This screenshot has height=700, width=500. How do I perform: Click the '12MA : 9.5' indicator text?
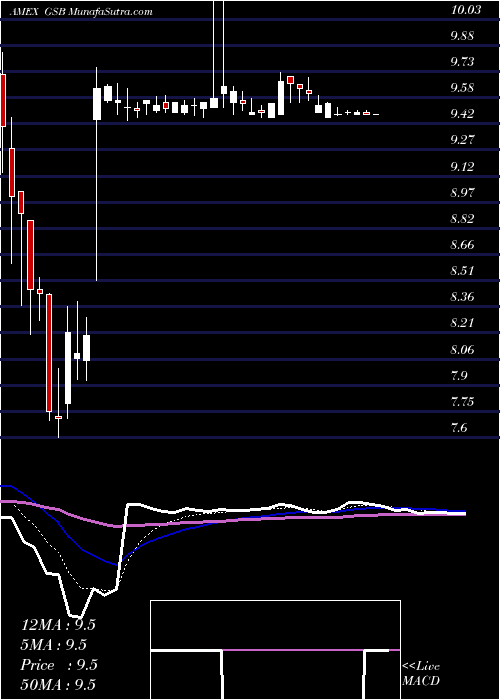click(58, 625)
